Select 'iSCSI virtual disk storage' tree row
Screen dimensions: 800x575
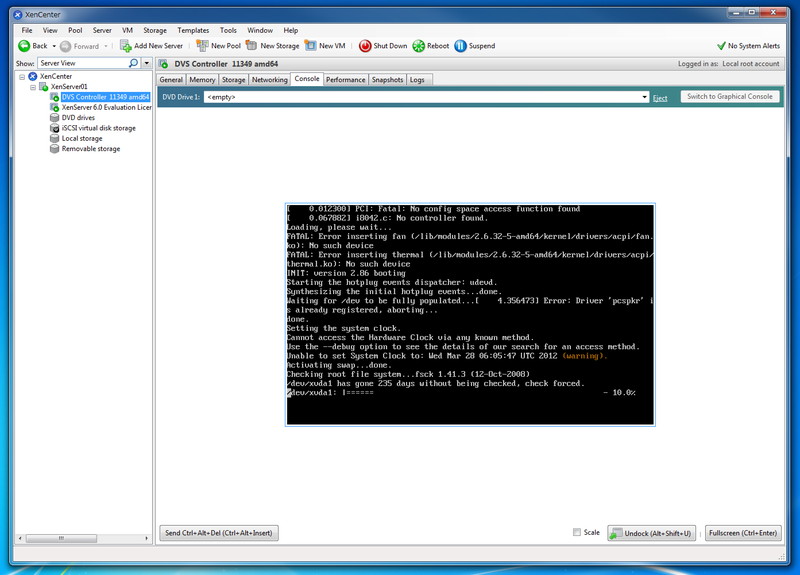pos(98,128)
